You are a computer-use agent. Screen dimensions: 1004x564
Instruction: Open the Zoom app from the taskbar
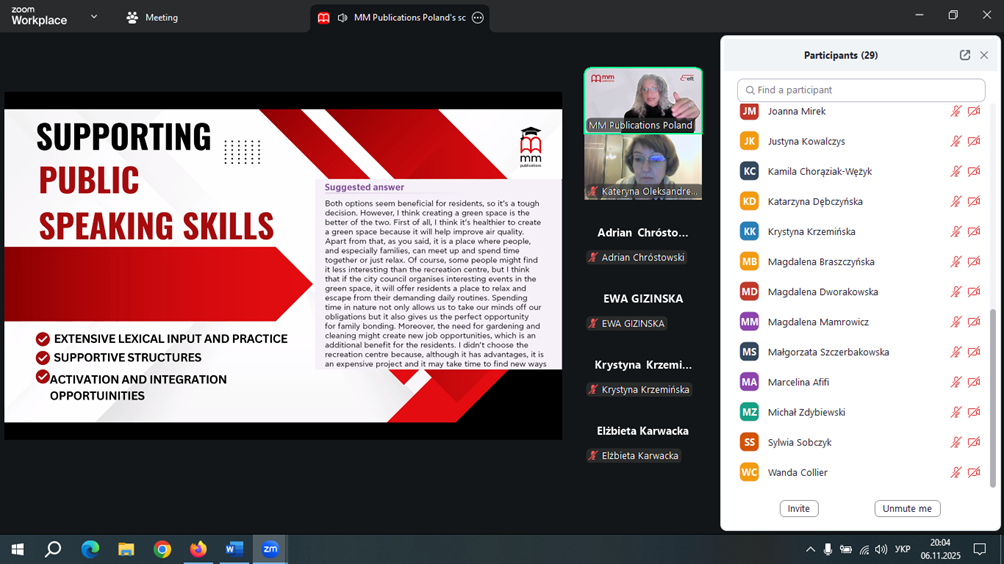tap(270, 549)
